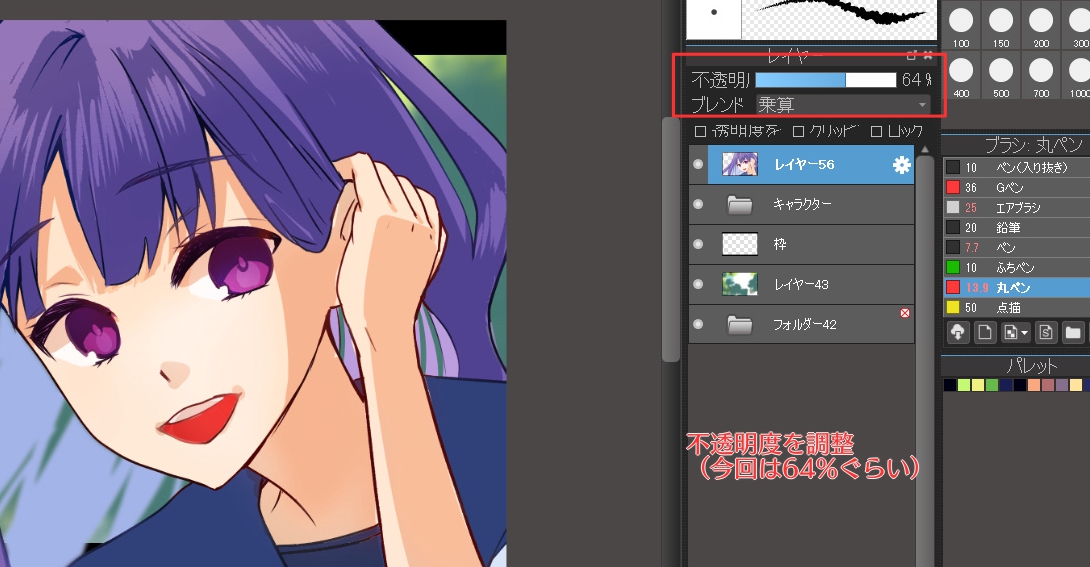The width and height of the screenshot is (1090, 567).
Task: Pick the pale yellow palette swatch
Action: pyautogui.click(x=1076, y=385)
